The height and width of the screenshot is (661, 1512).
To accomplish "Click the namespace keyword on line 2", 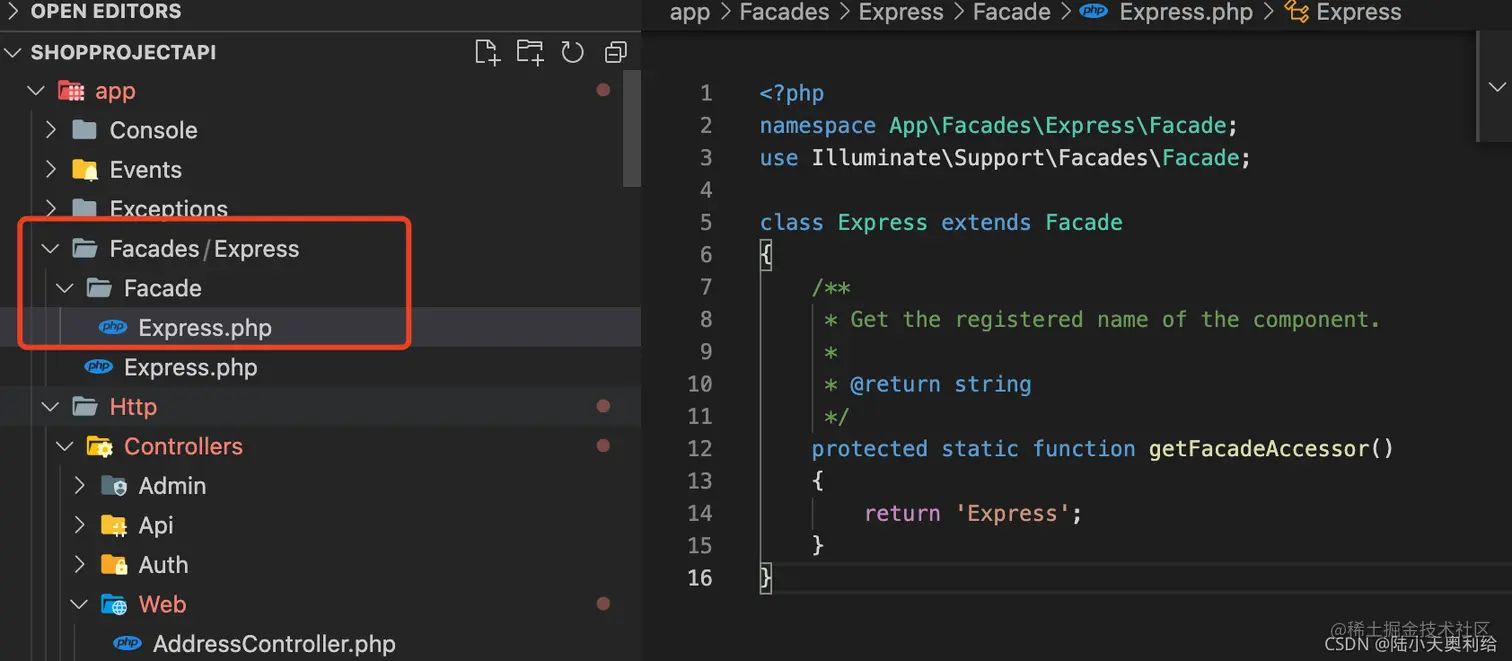I will click(x=817, y=125).
